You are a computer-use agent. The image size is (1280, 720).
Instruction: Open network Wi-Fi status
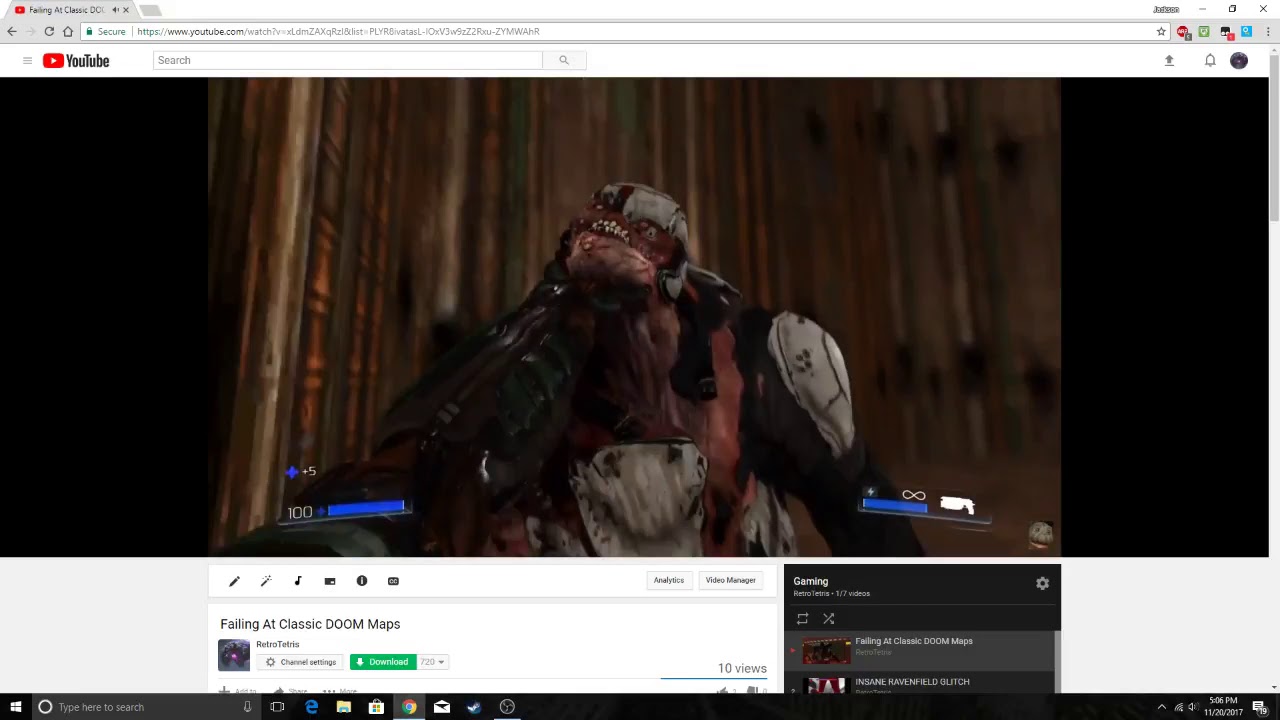[x=1178, y=707]
